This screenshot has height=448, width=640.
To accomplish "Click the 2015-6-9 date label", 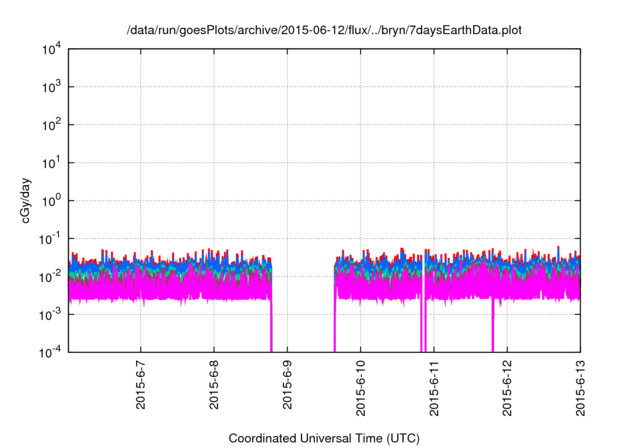I will pos(287,385).
